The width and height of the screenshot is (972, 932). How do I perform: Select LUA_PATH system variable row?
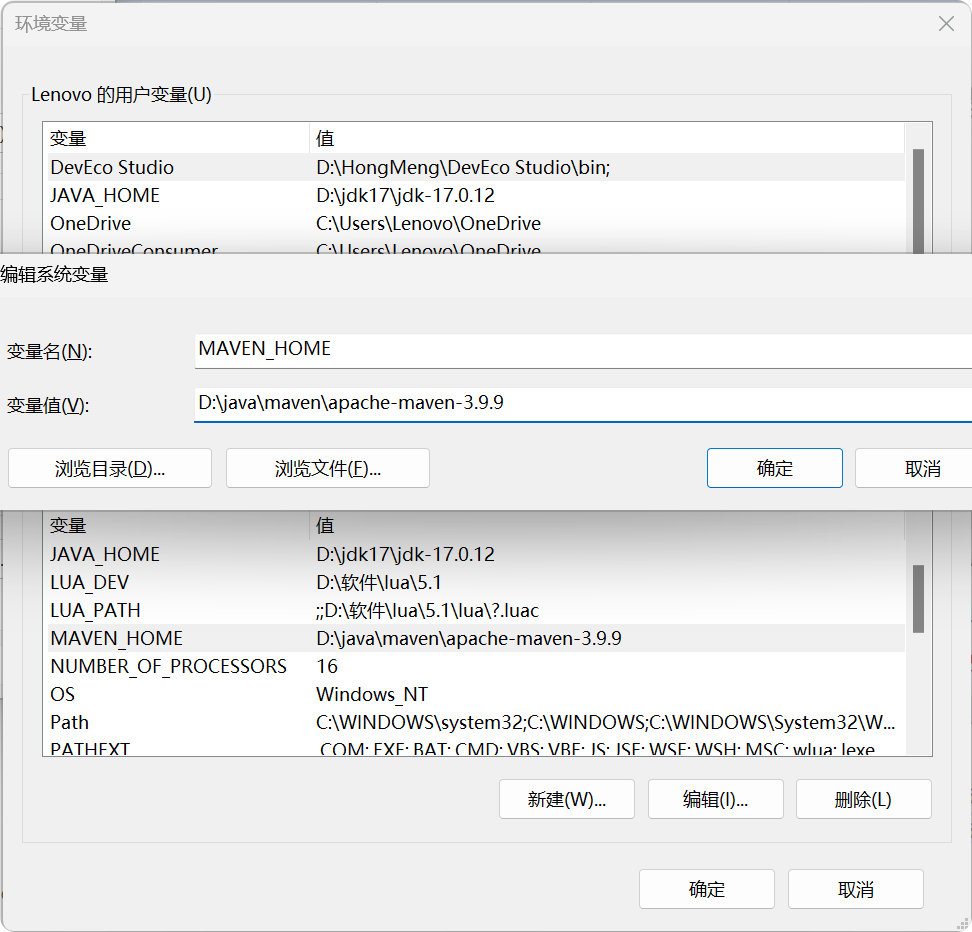point(476,610)
